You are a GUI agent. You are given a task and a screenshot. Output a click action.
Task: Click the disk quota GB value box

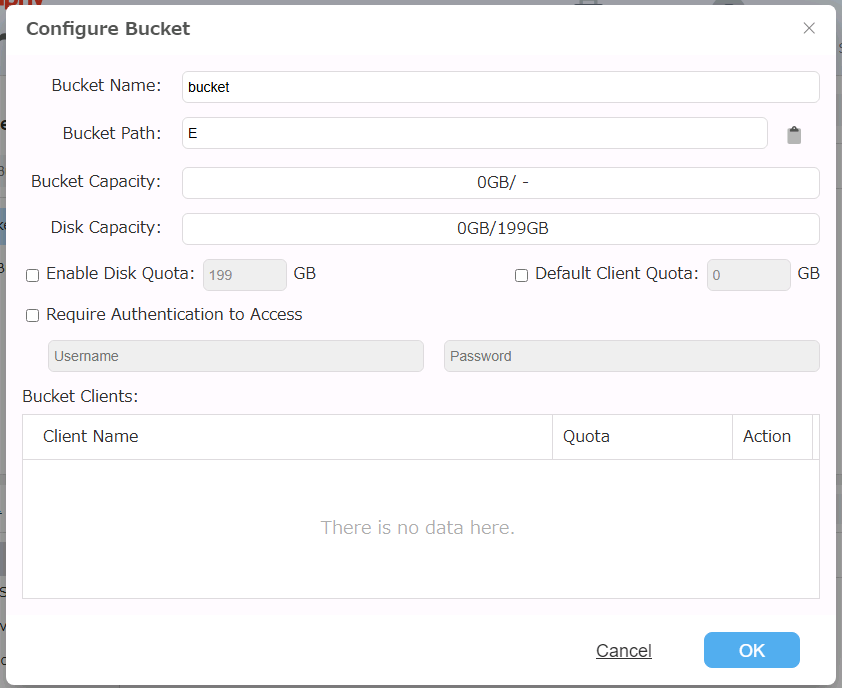pos(244,275)
